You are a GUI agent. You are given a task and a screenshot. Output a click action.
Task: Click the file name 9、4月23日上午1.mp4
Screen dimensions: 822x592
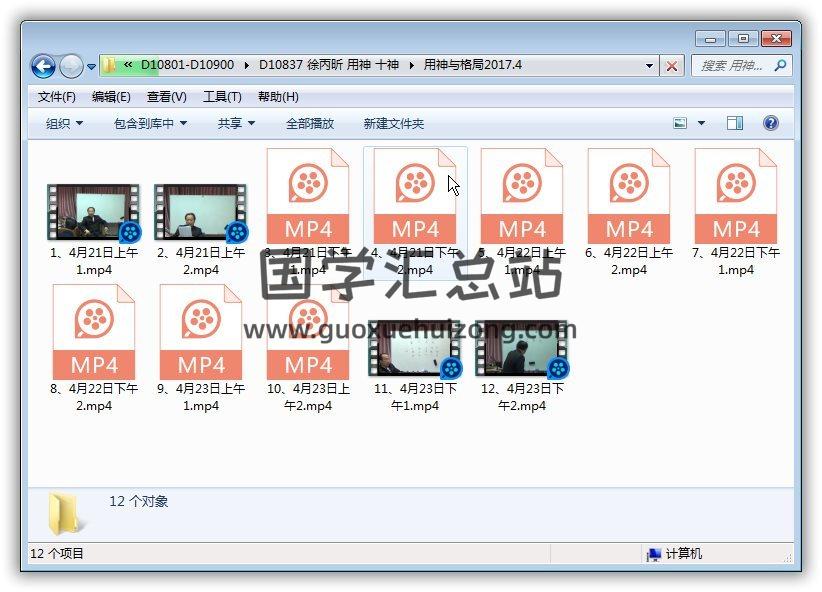[201, 397]
